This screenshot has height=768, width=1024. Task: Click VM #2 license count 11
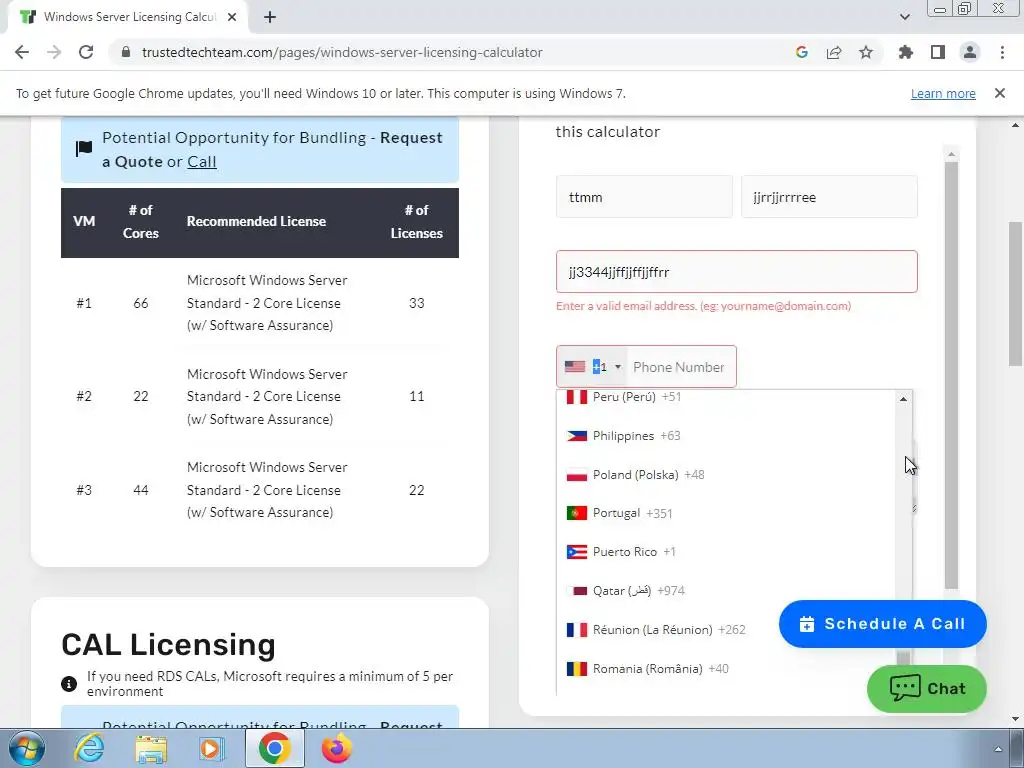point(417,396)
